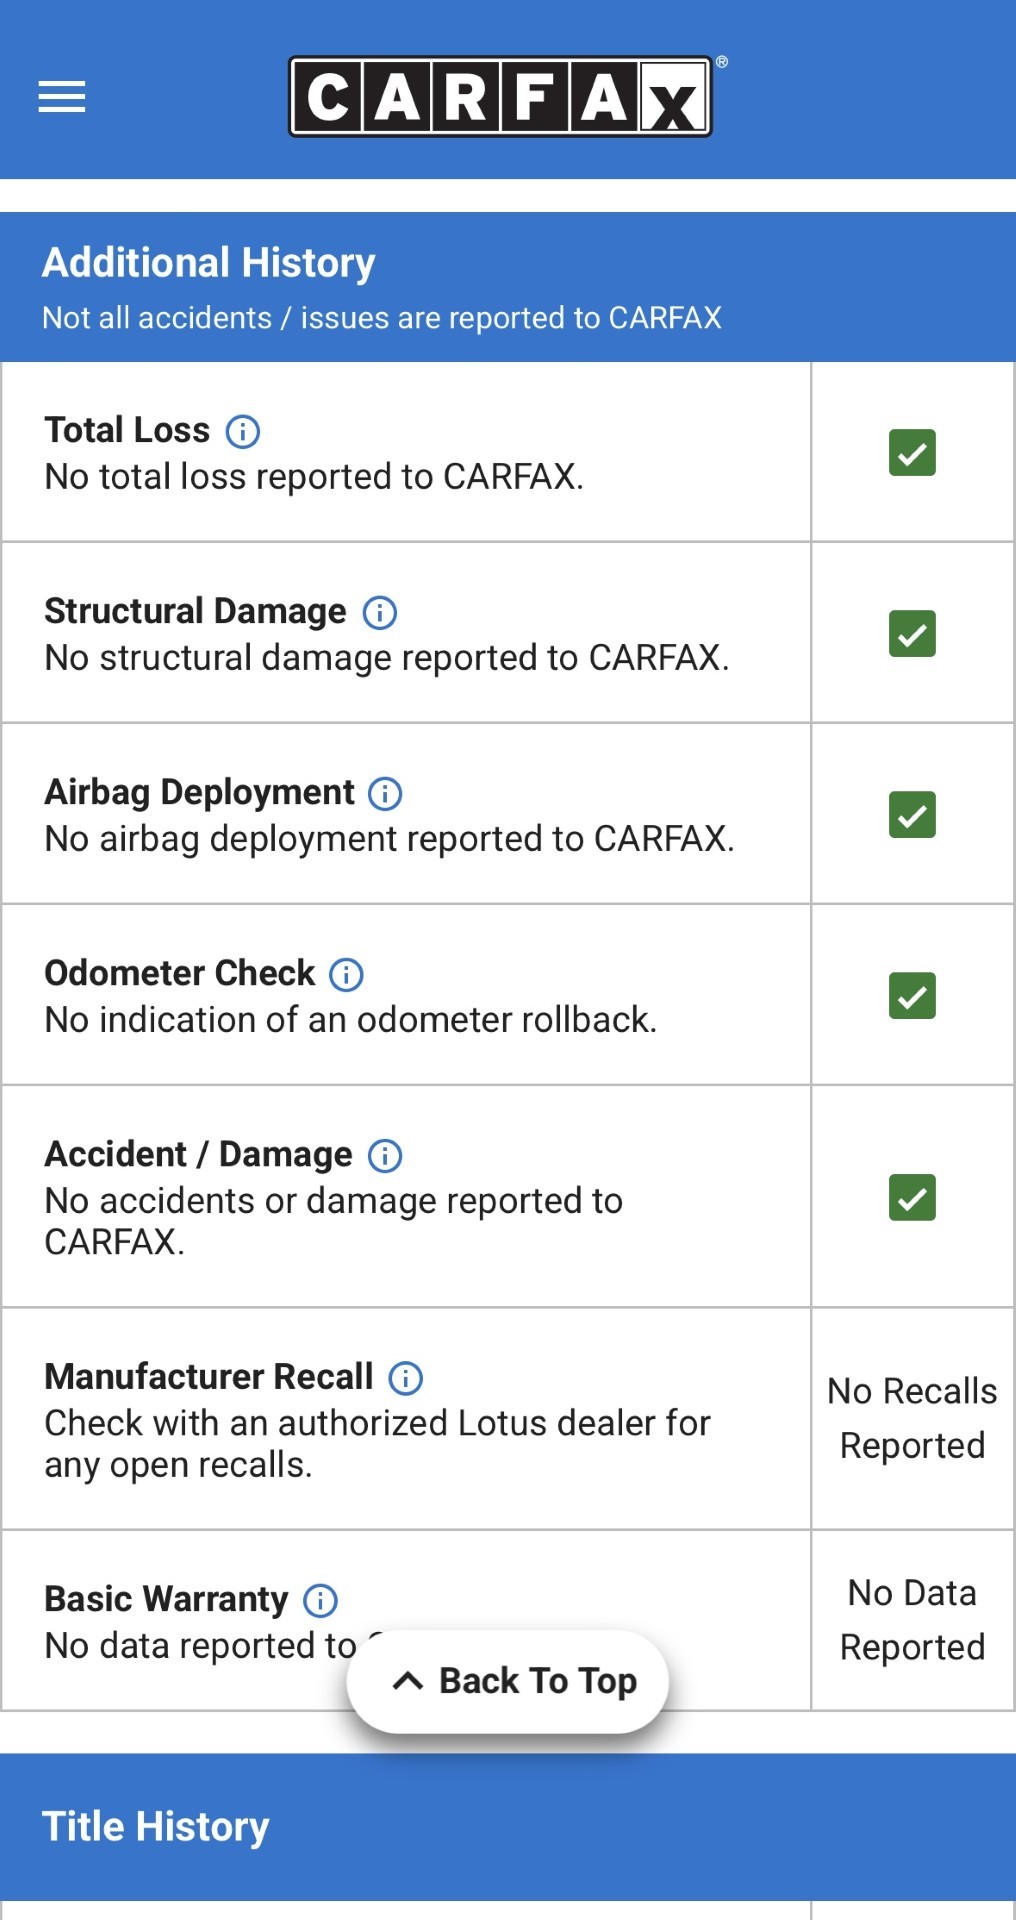Image resolution: width=1016 pixels, height=1920 pixels.
Task: Tap the Structural Damage info icon
Action: pyautogui.click(x=379, y=613)
